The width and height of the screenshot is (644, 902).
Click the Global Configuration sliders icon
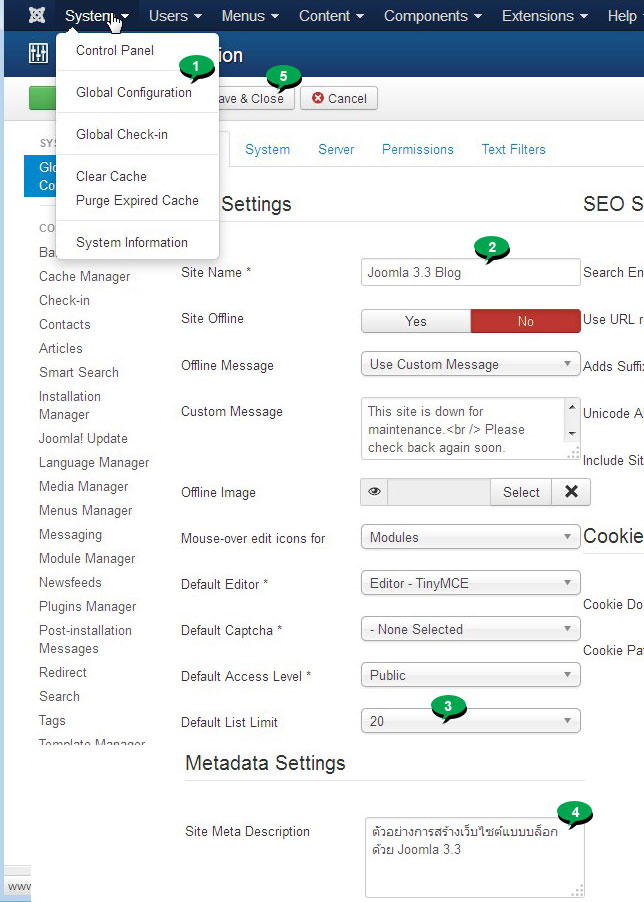click(39, 54)
